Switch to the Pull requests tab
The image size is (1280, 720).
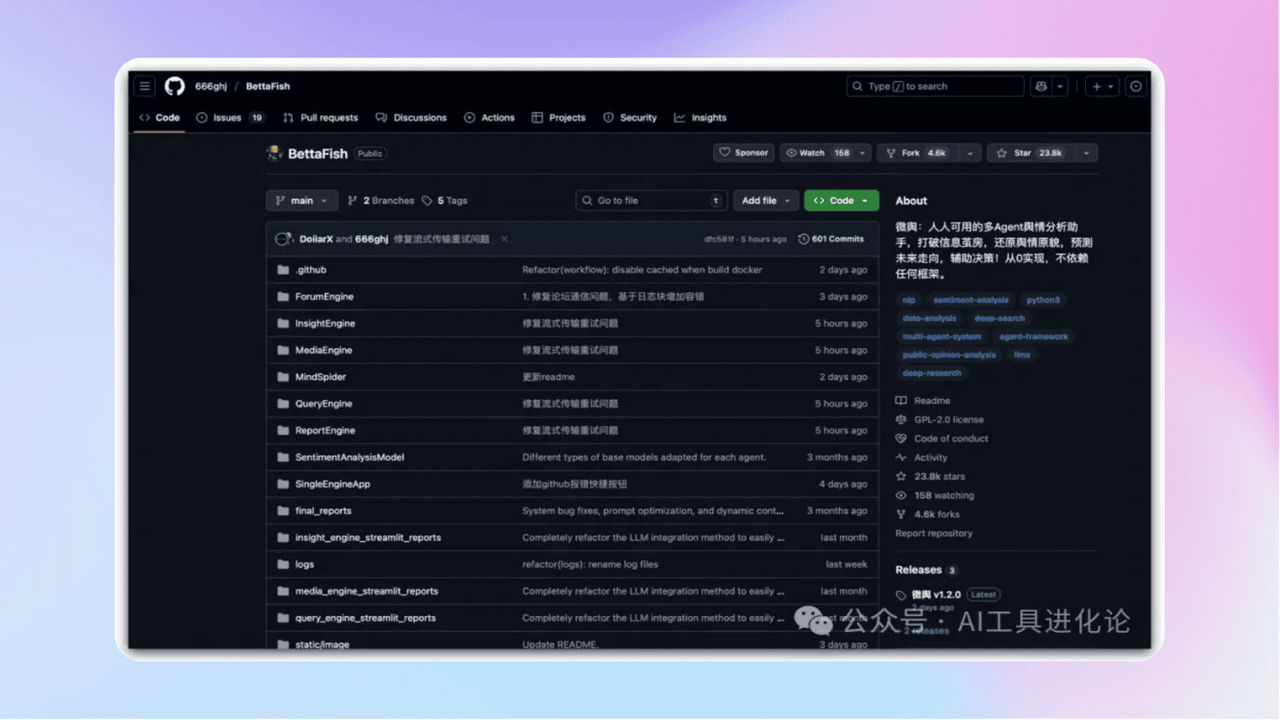click(320, 118)
